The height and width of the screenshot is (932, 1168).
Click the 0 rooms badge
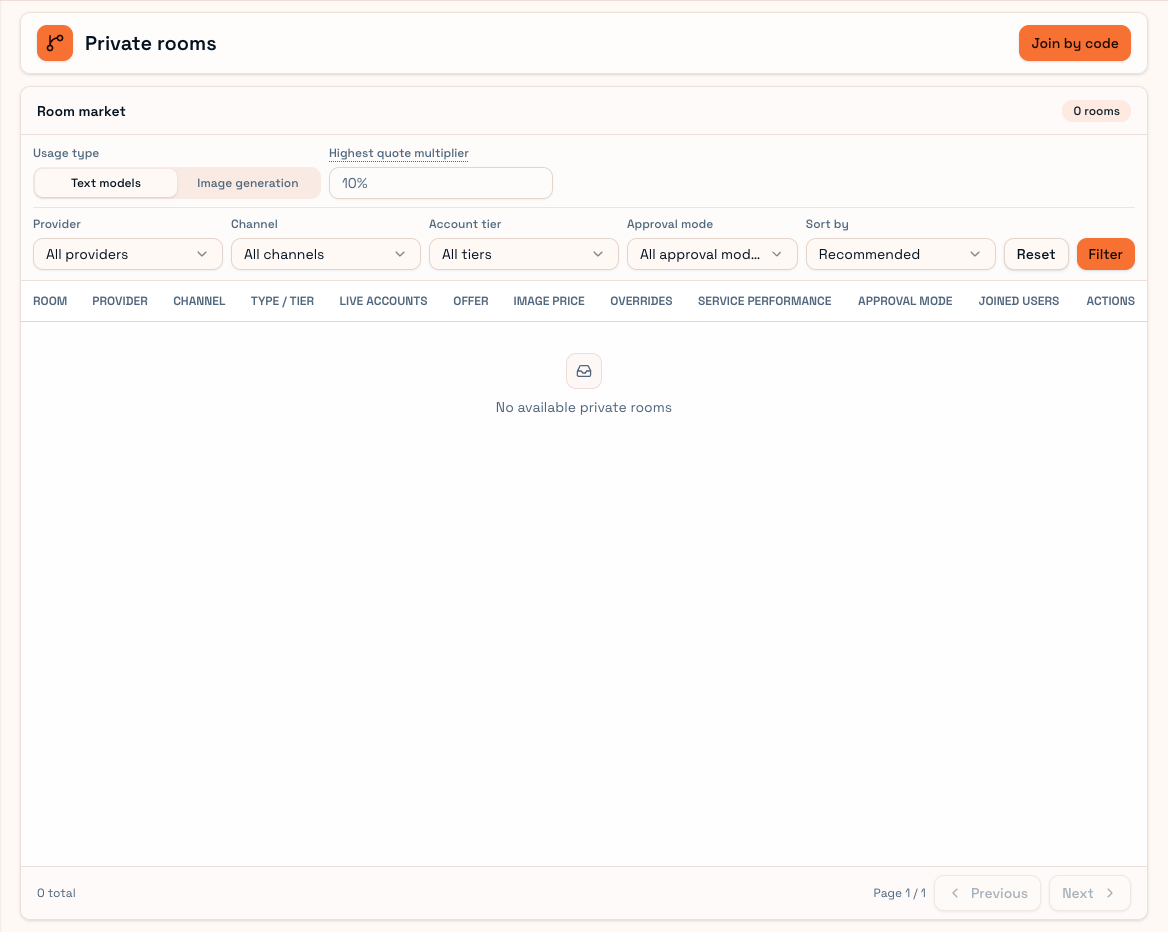(x=1096, y=111)
